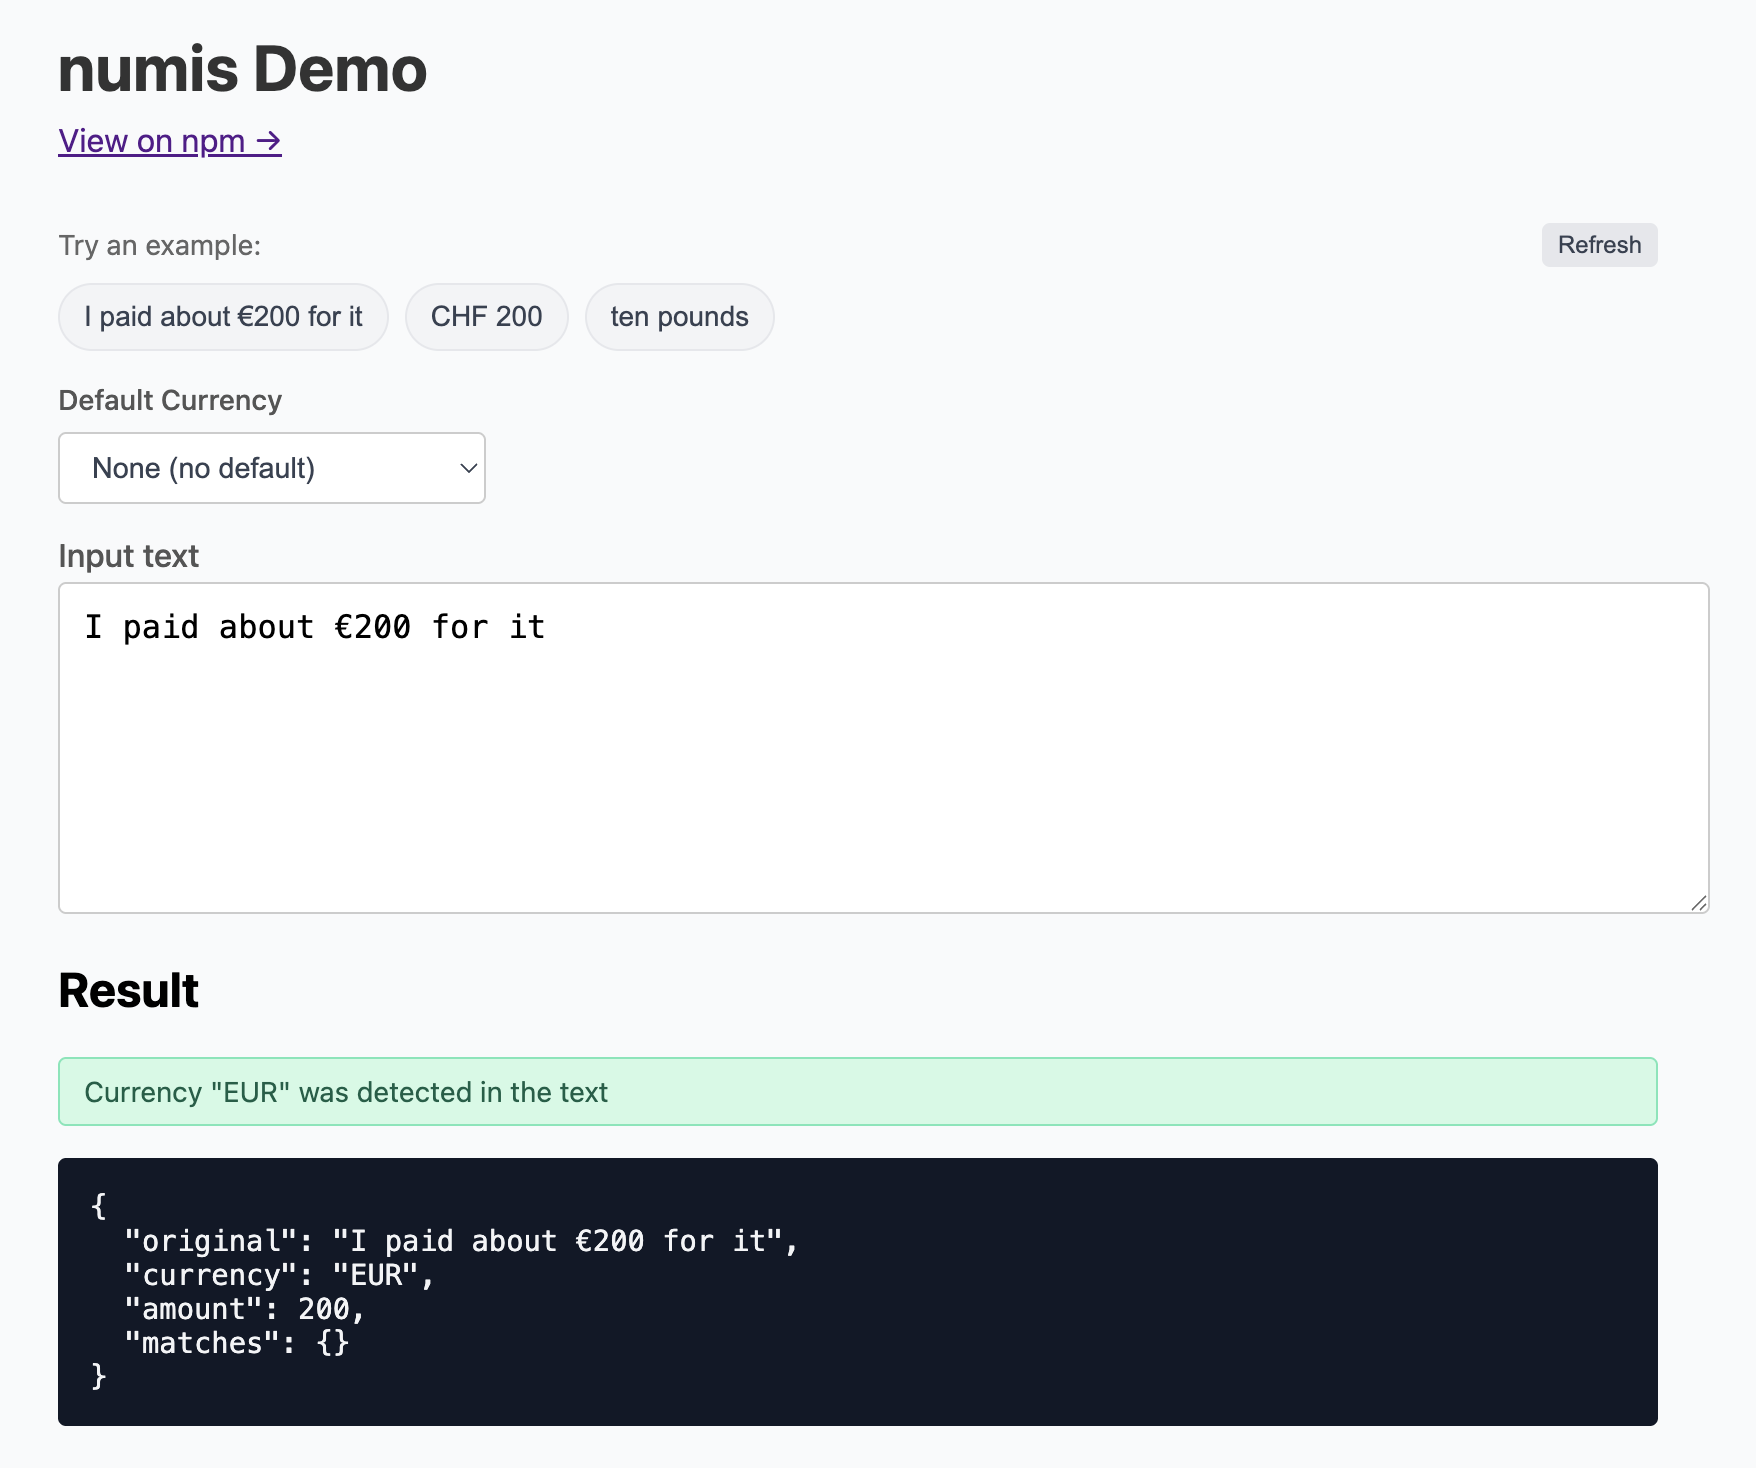Click the 'Result' section heading
This screenshot has height=1468, width=1756.
click(x=127, y=989)
